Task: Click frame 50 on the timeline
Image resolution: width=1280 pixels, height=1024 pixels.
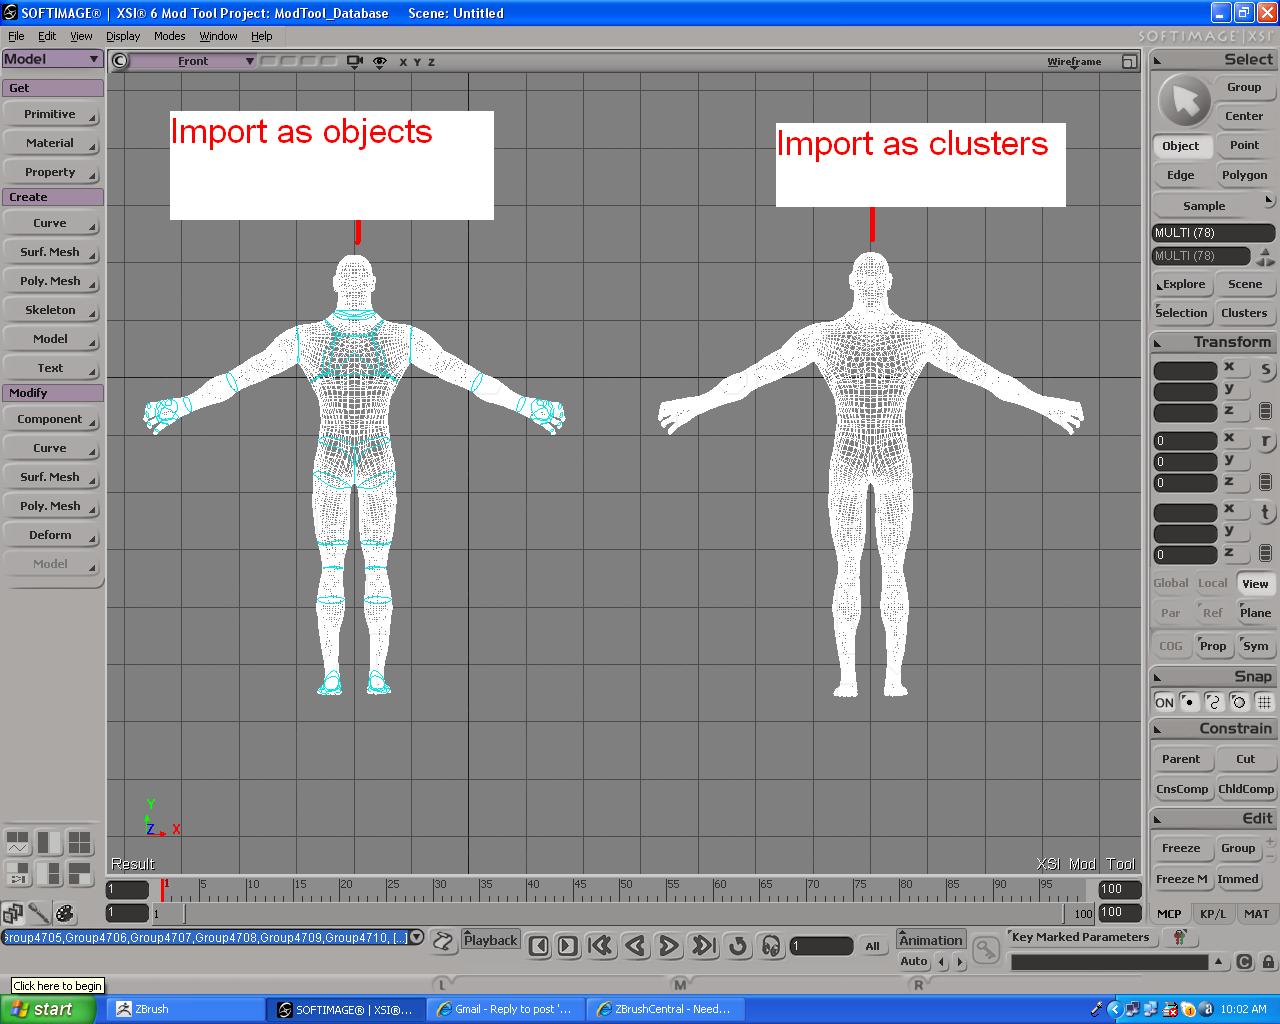Action: (x=622, y=889)
